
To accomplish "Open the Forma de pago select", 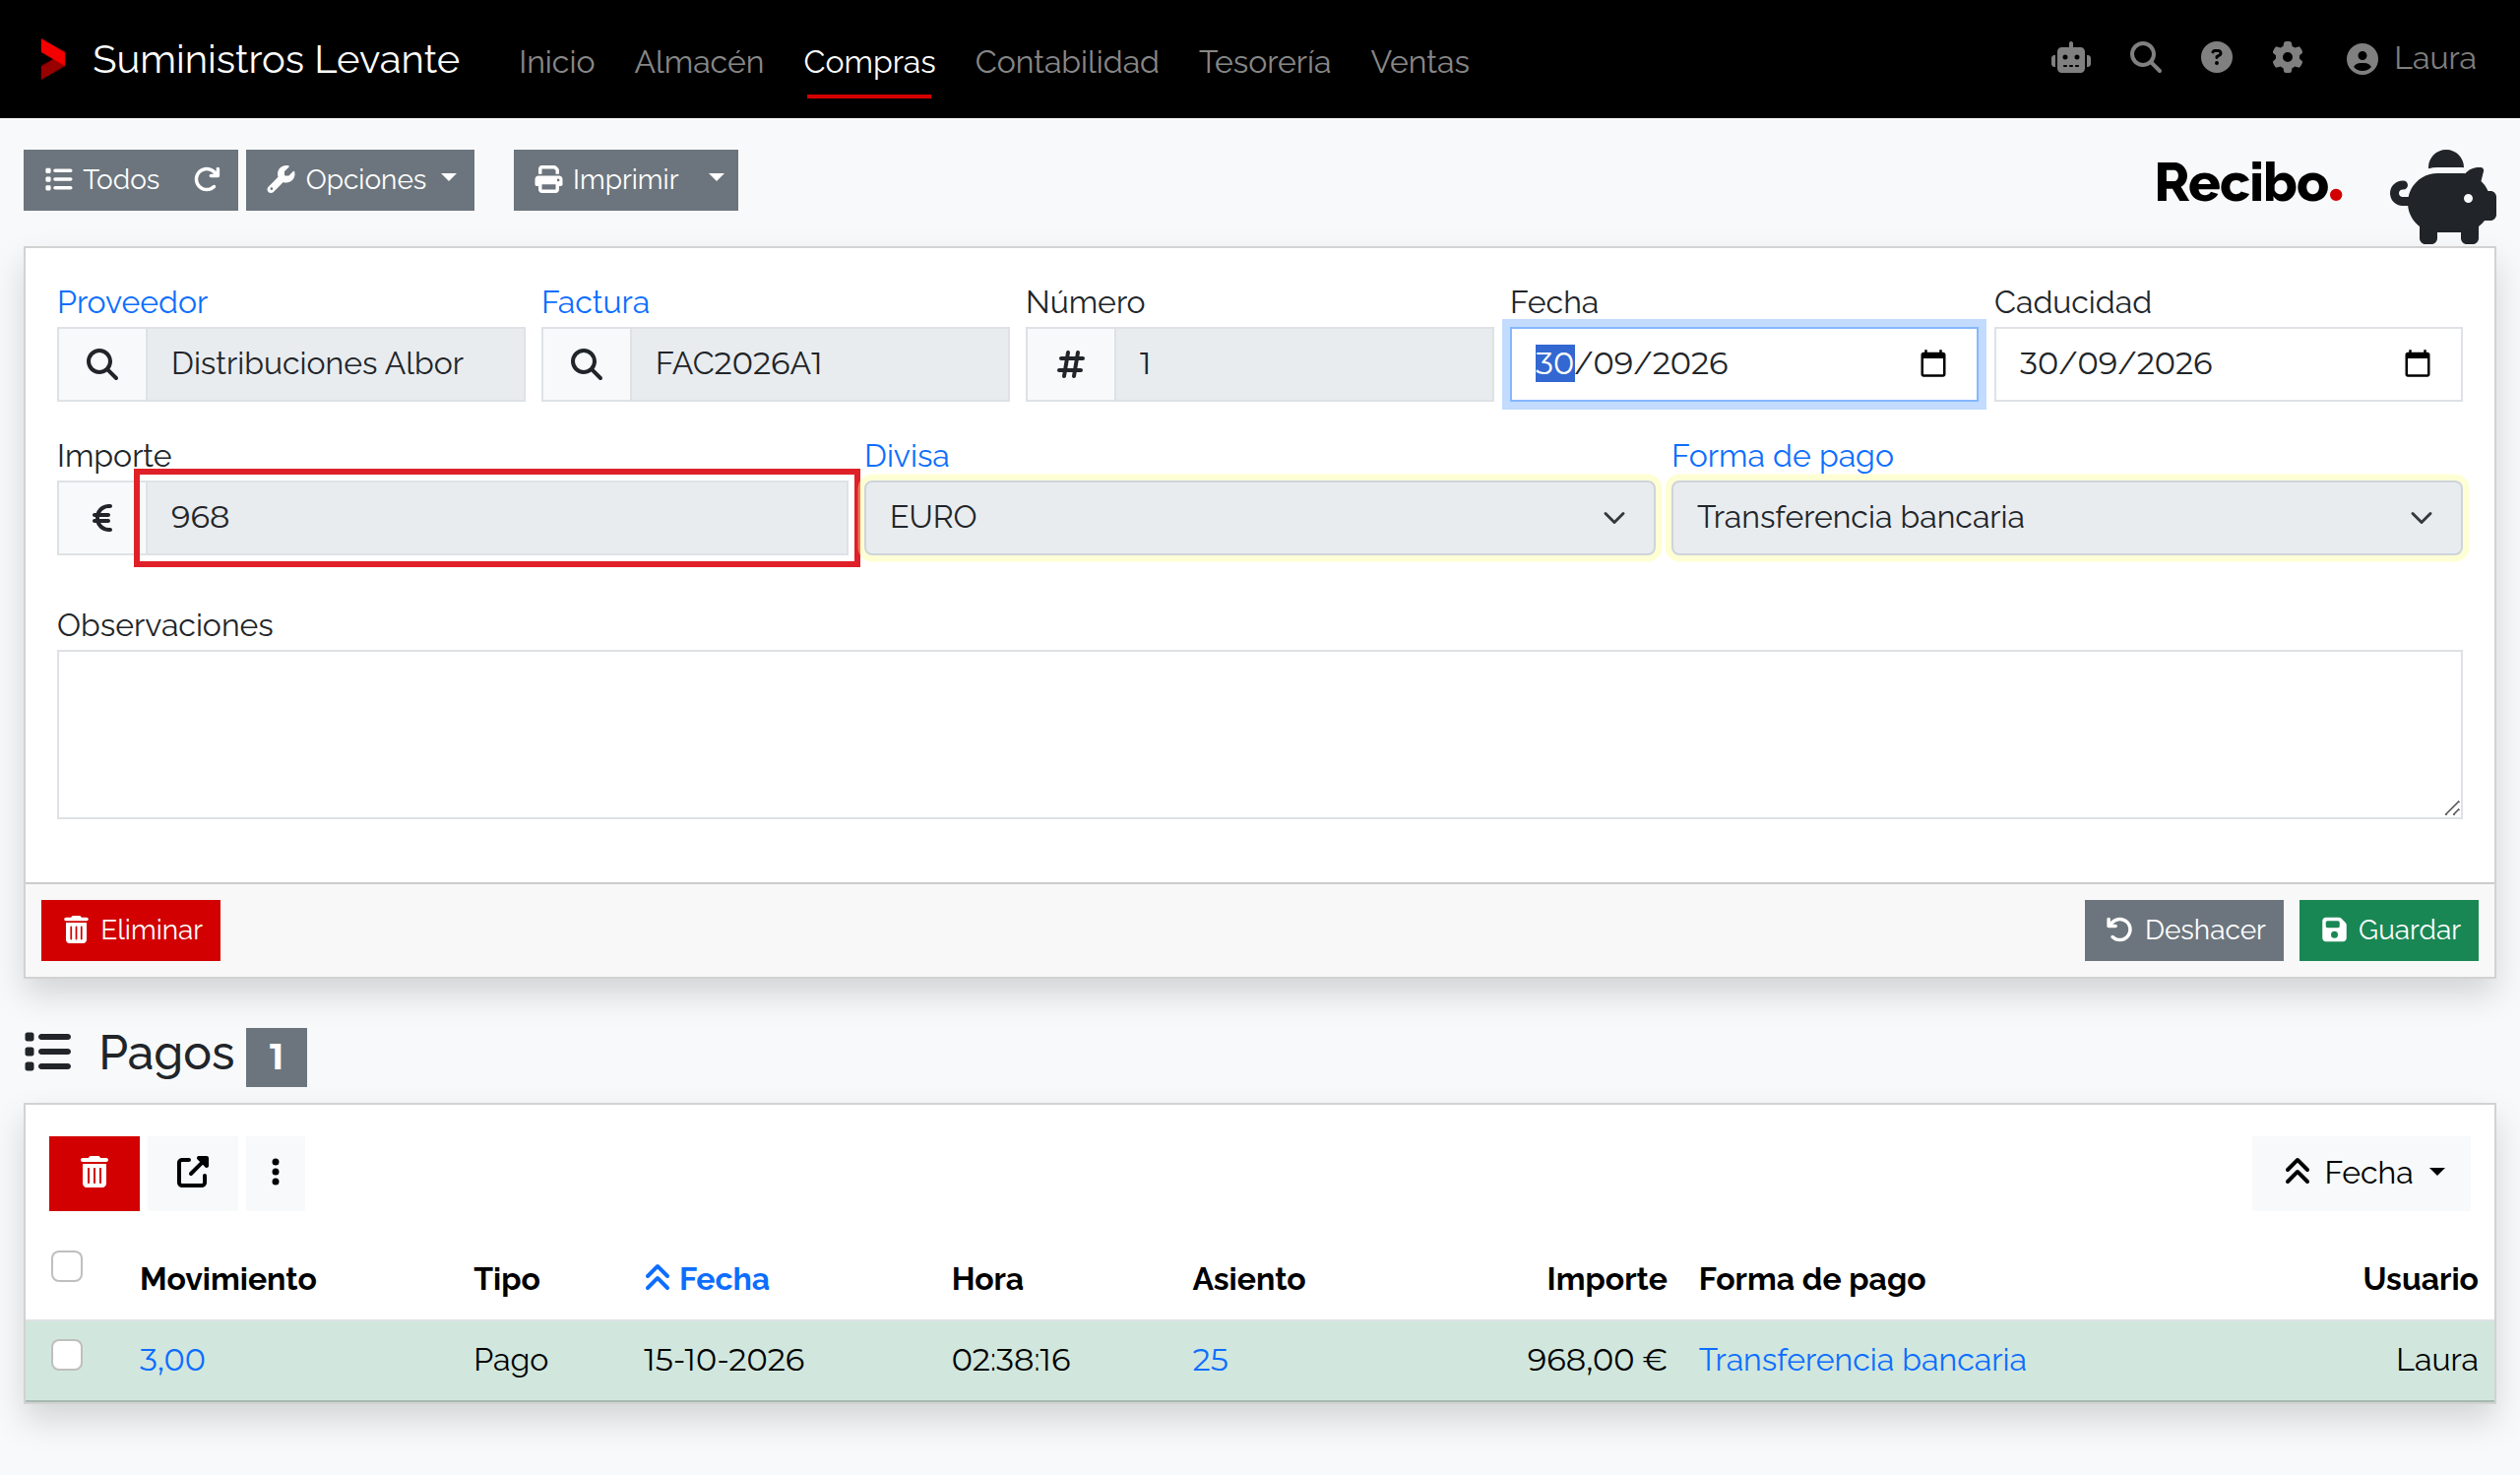I will [2066, 518].
